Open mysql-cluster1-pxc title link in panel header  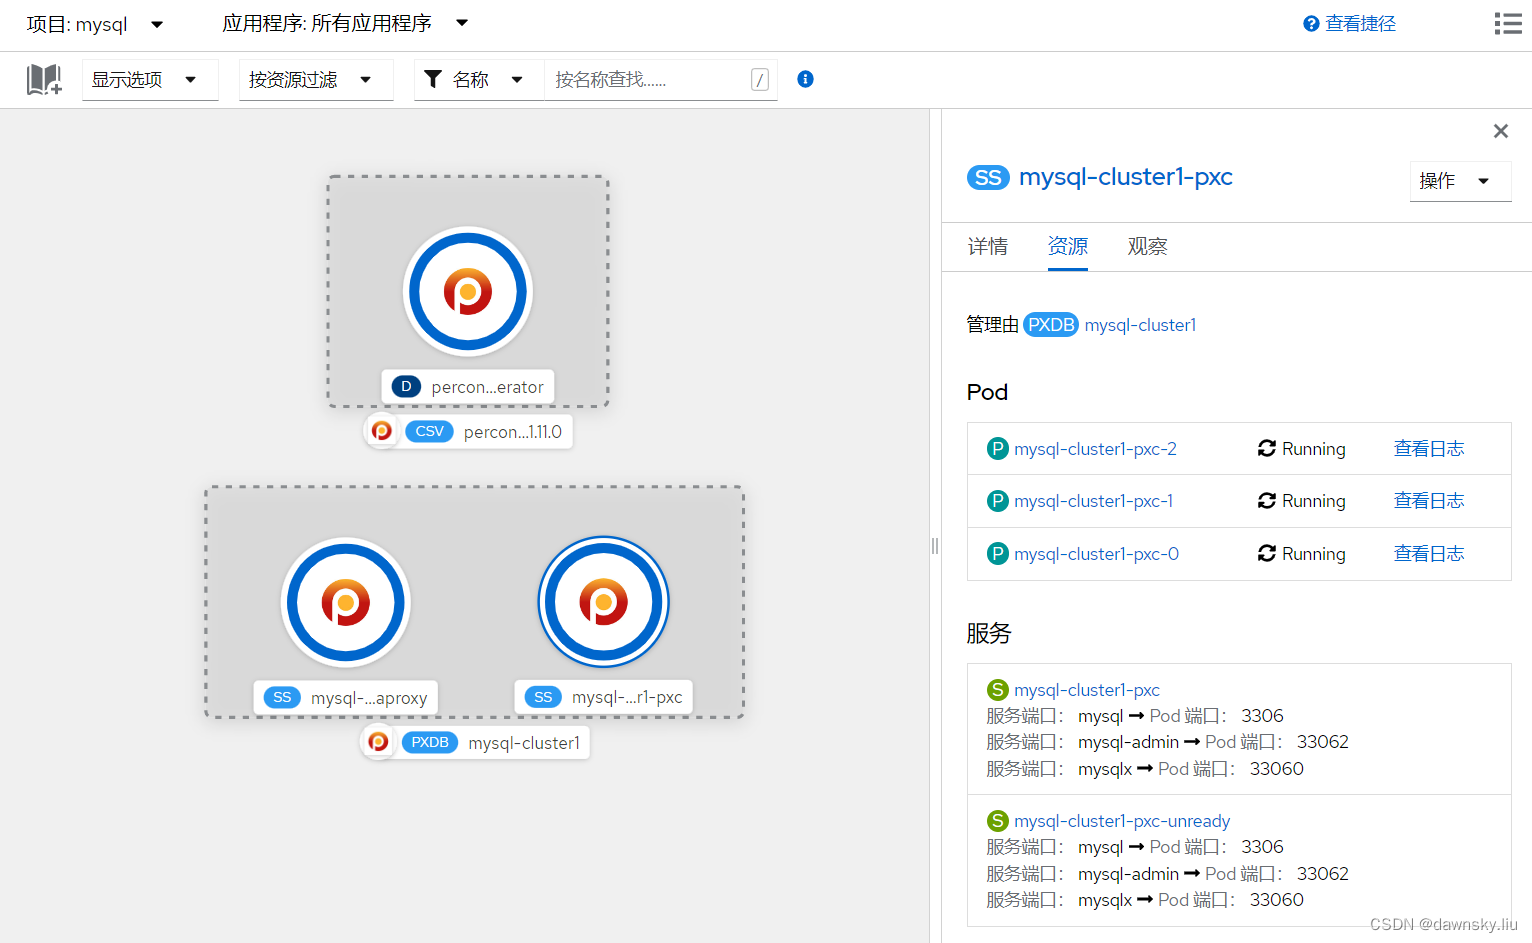1126,177
